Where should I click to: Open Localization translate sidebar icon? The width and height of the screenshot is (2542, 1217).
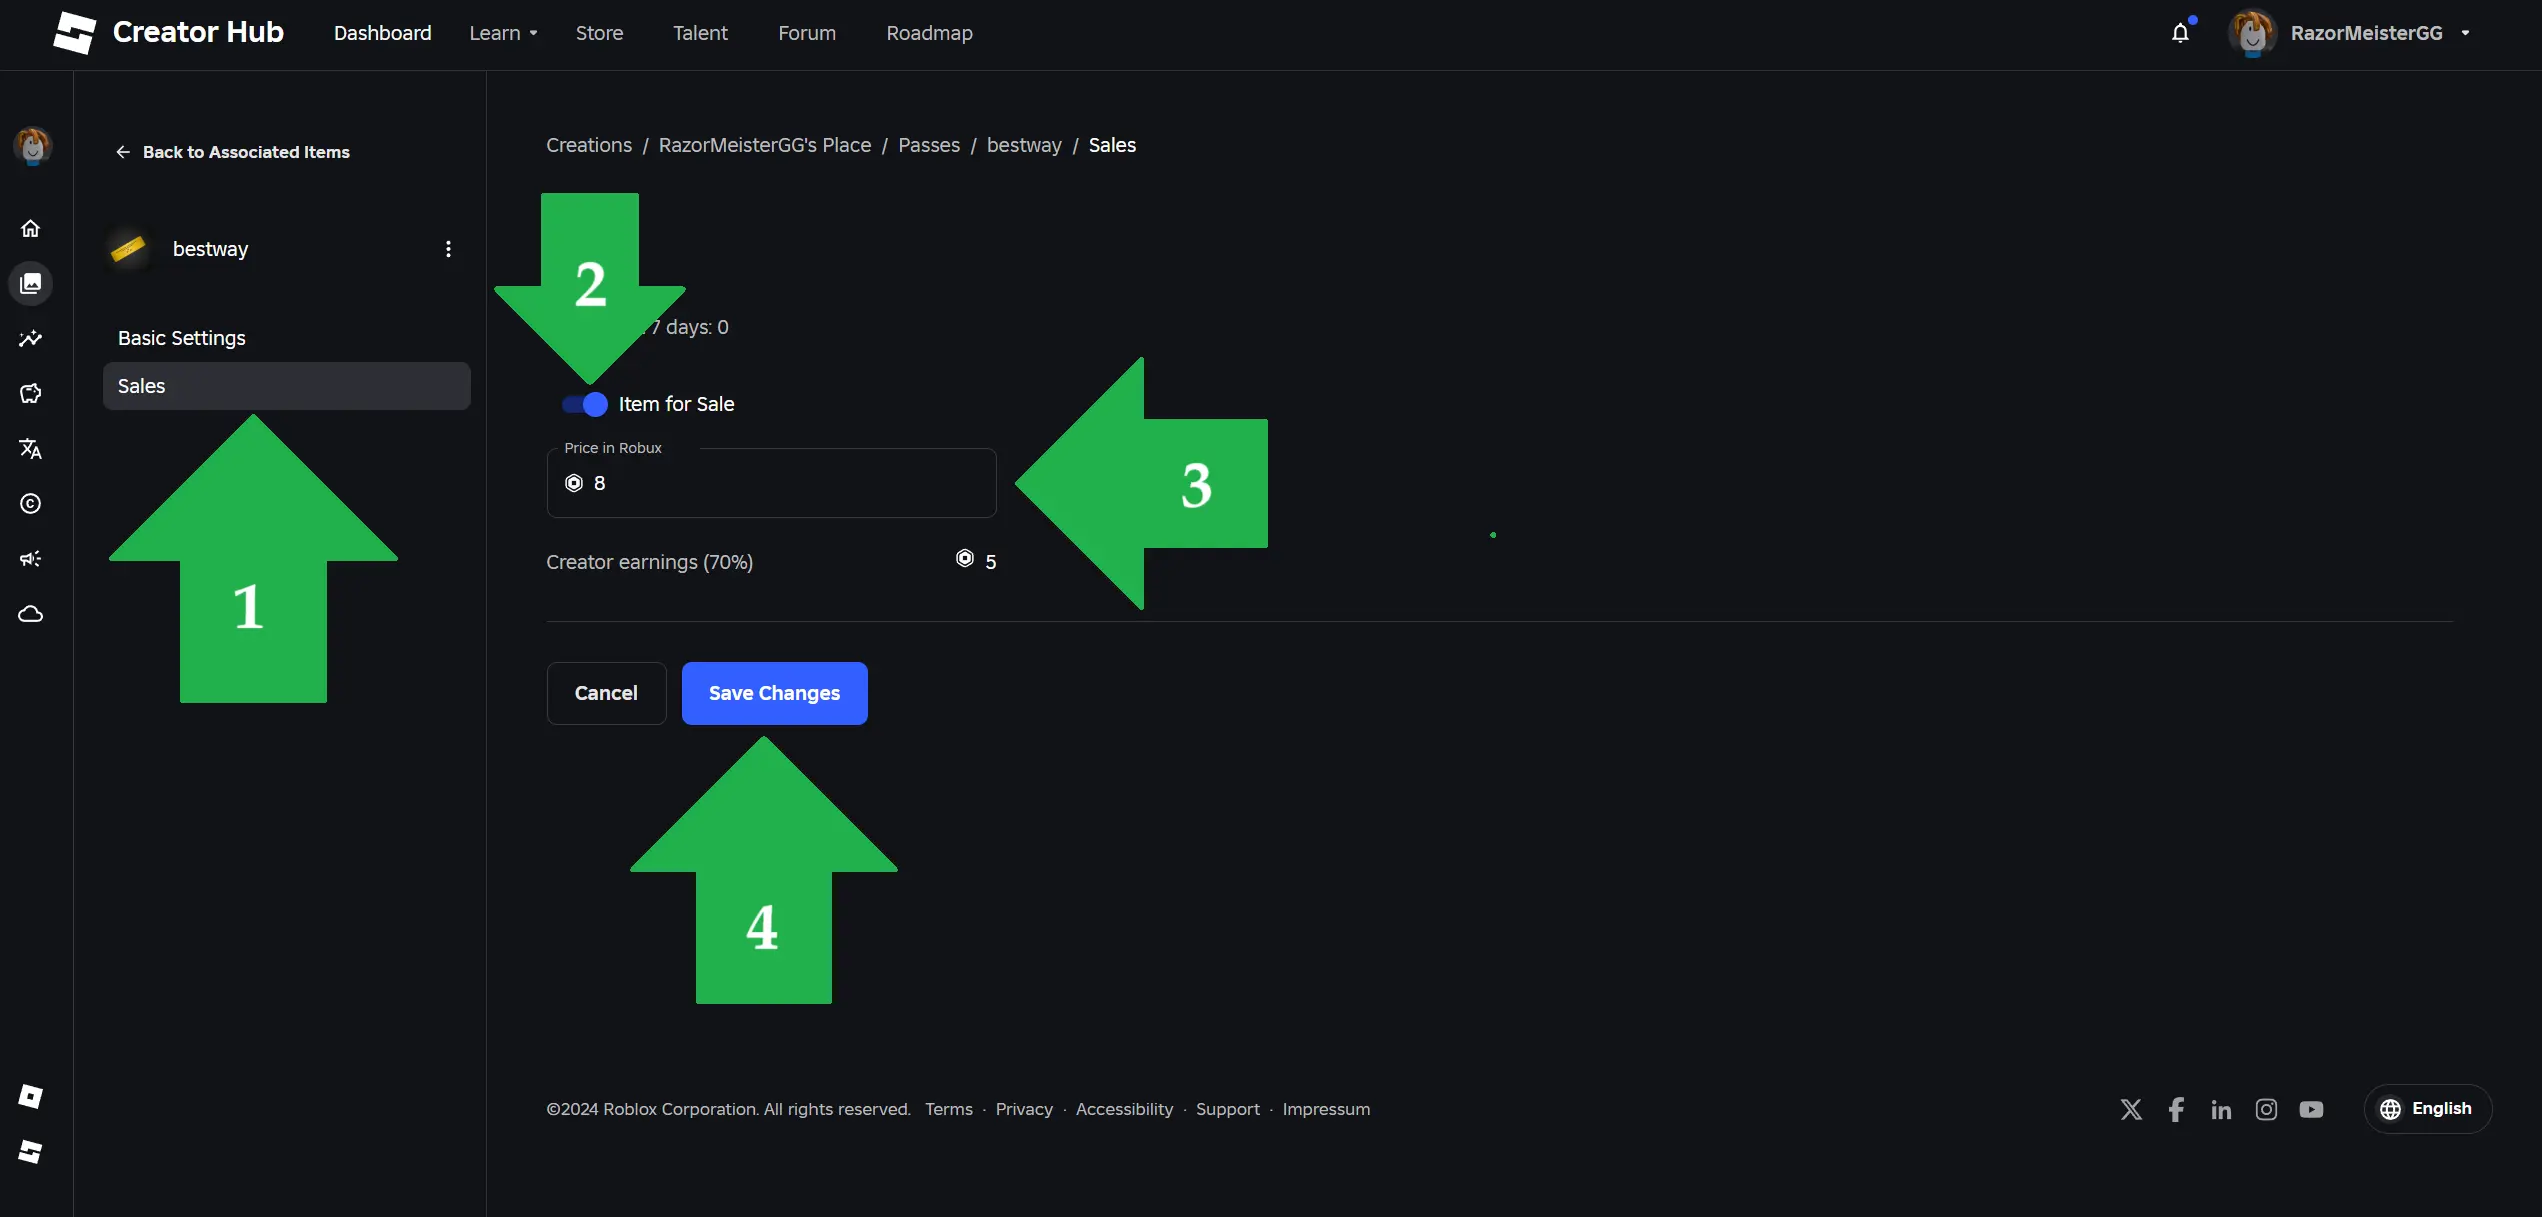pyautogui.click(x=31, y=449)
